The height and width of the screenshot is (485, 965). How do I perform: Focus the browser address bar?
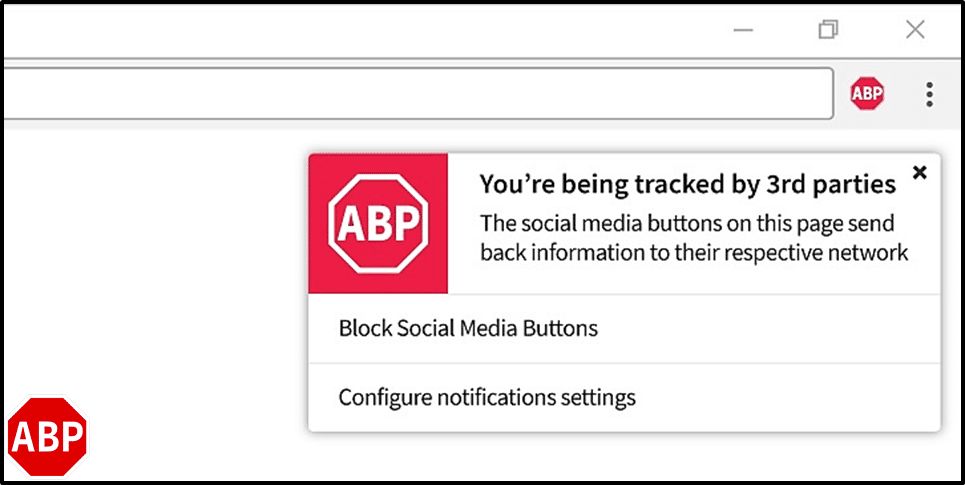(417, 94)
